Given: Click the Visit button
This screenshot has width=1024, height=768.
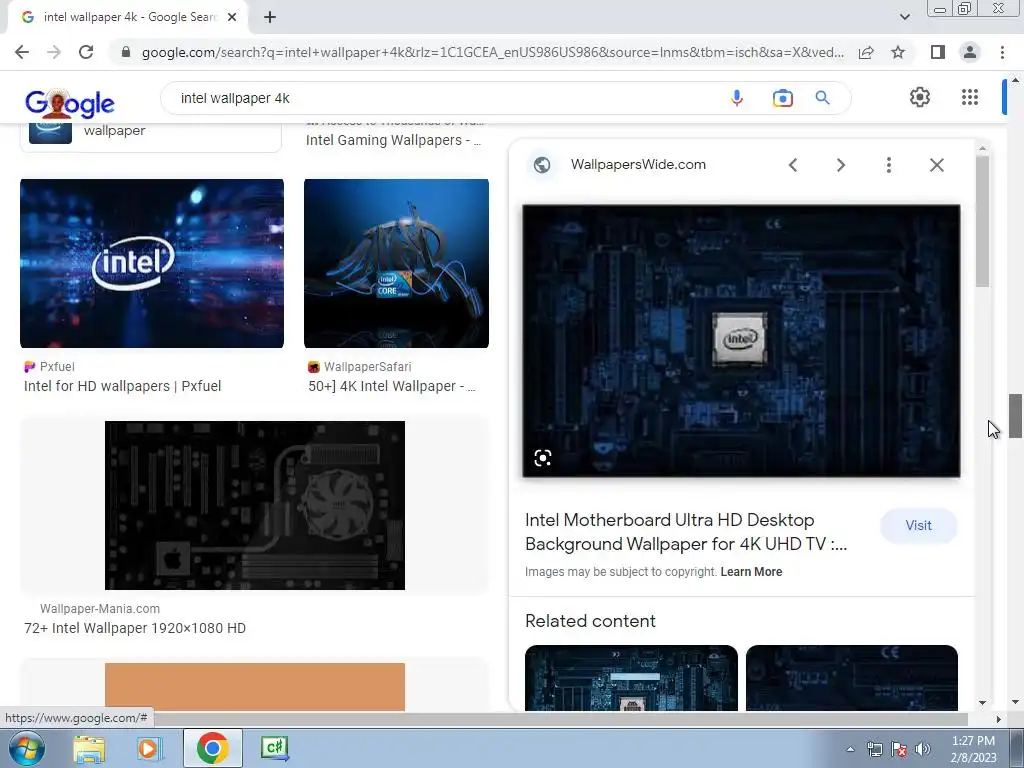Looking at the screenshot, I should 918,526.
